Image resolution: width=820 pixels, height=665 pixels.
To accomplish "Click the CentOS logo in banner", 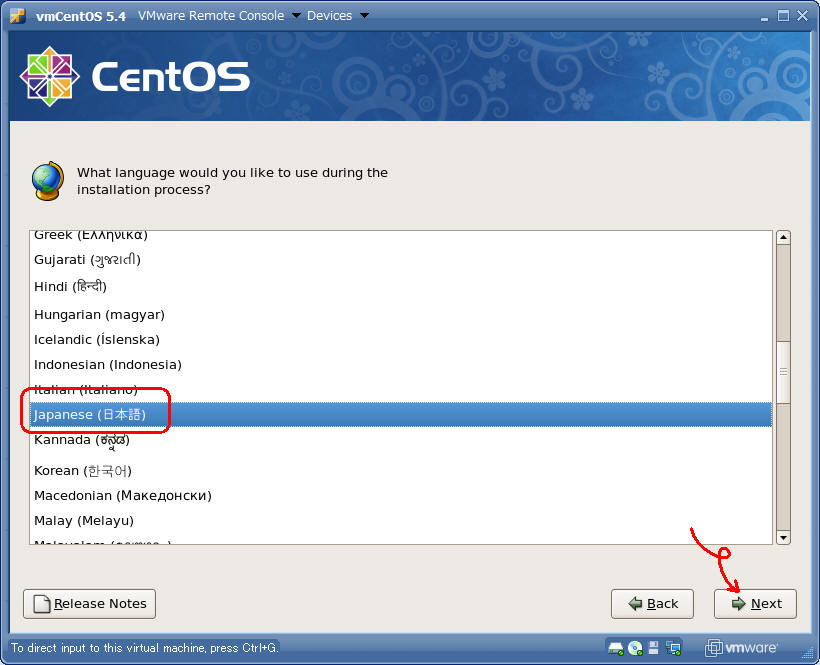I will pyautogui.click(x=134, y=77).
